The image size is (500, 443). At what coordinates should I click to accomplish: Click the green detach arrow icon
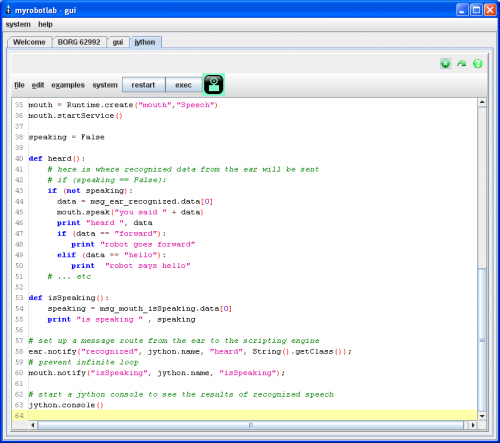(x=462, y=63)
